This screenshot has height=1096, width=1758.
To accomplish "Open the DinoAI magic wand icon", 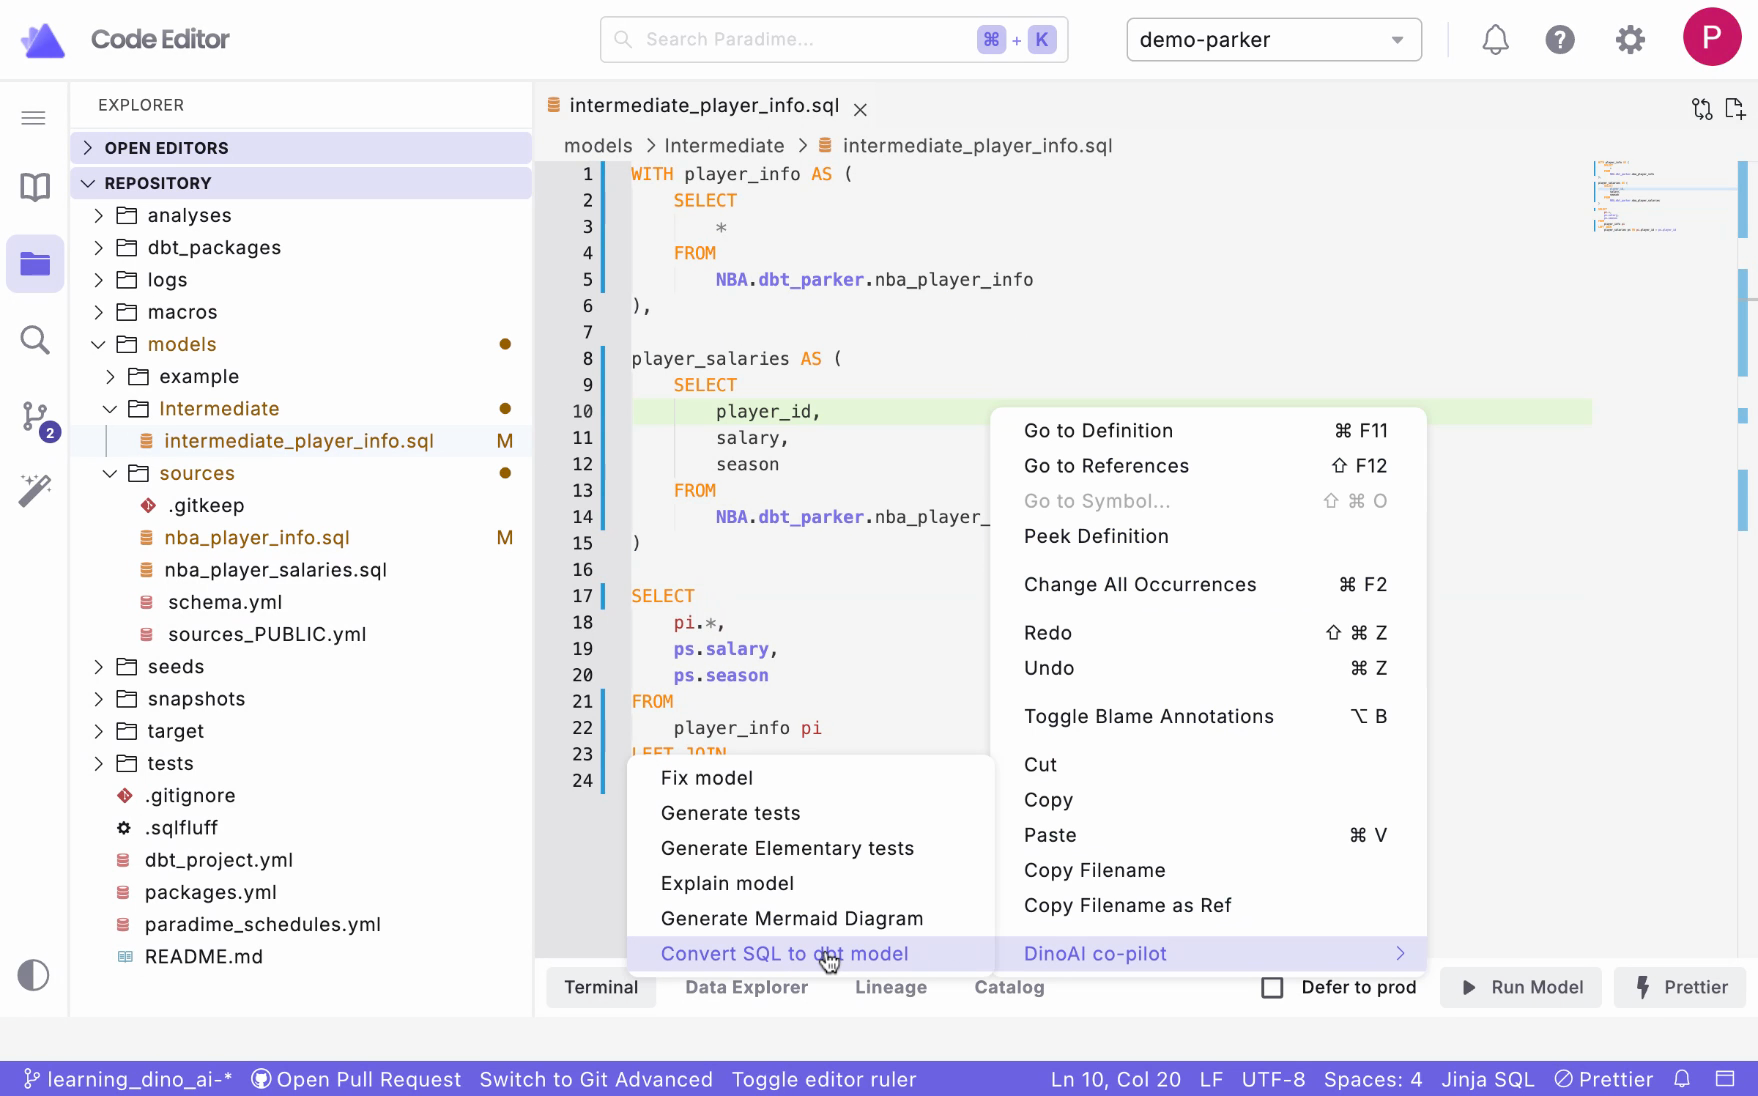I will [x=35, y=490].
